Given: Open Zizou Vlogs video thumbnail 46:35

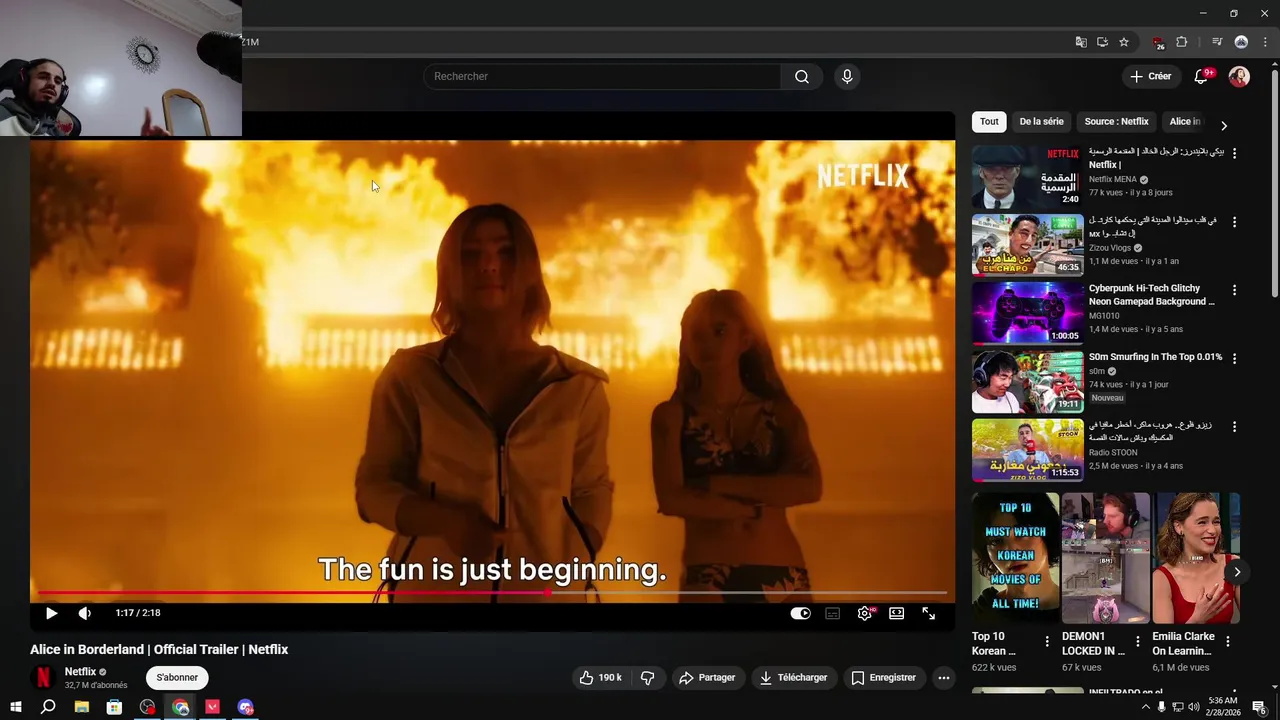Looking at the screenshot, I should pyautogui.click(x=1027, y=244).
